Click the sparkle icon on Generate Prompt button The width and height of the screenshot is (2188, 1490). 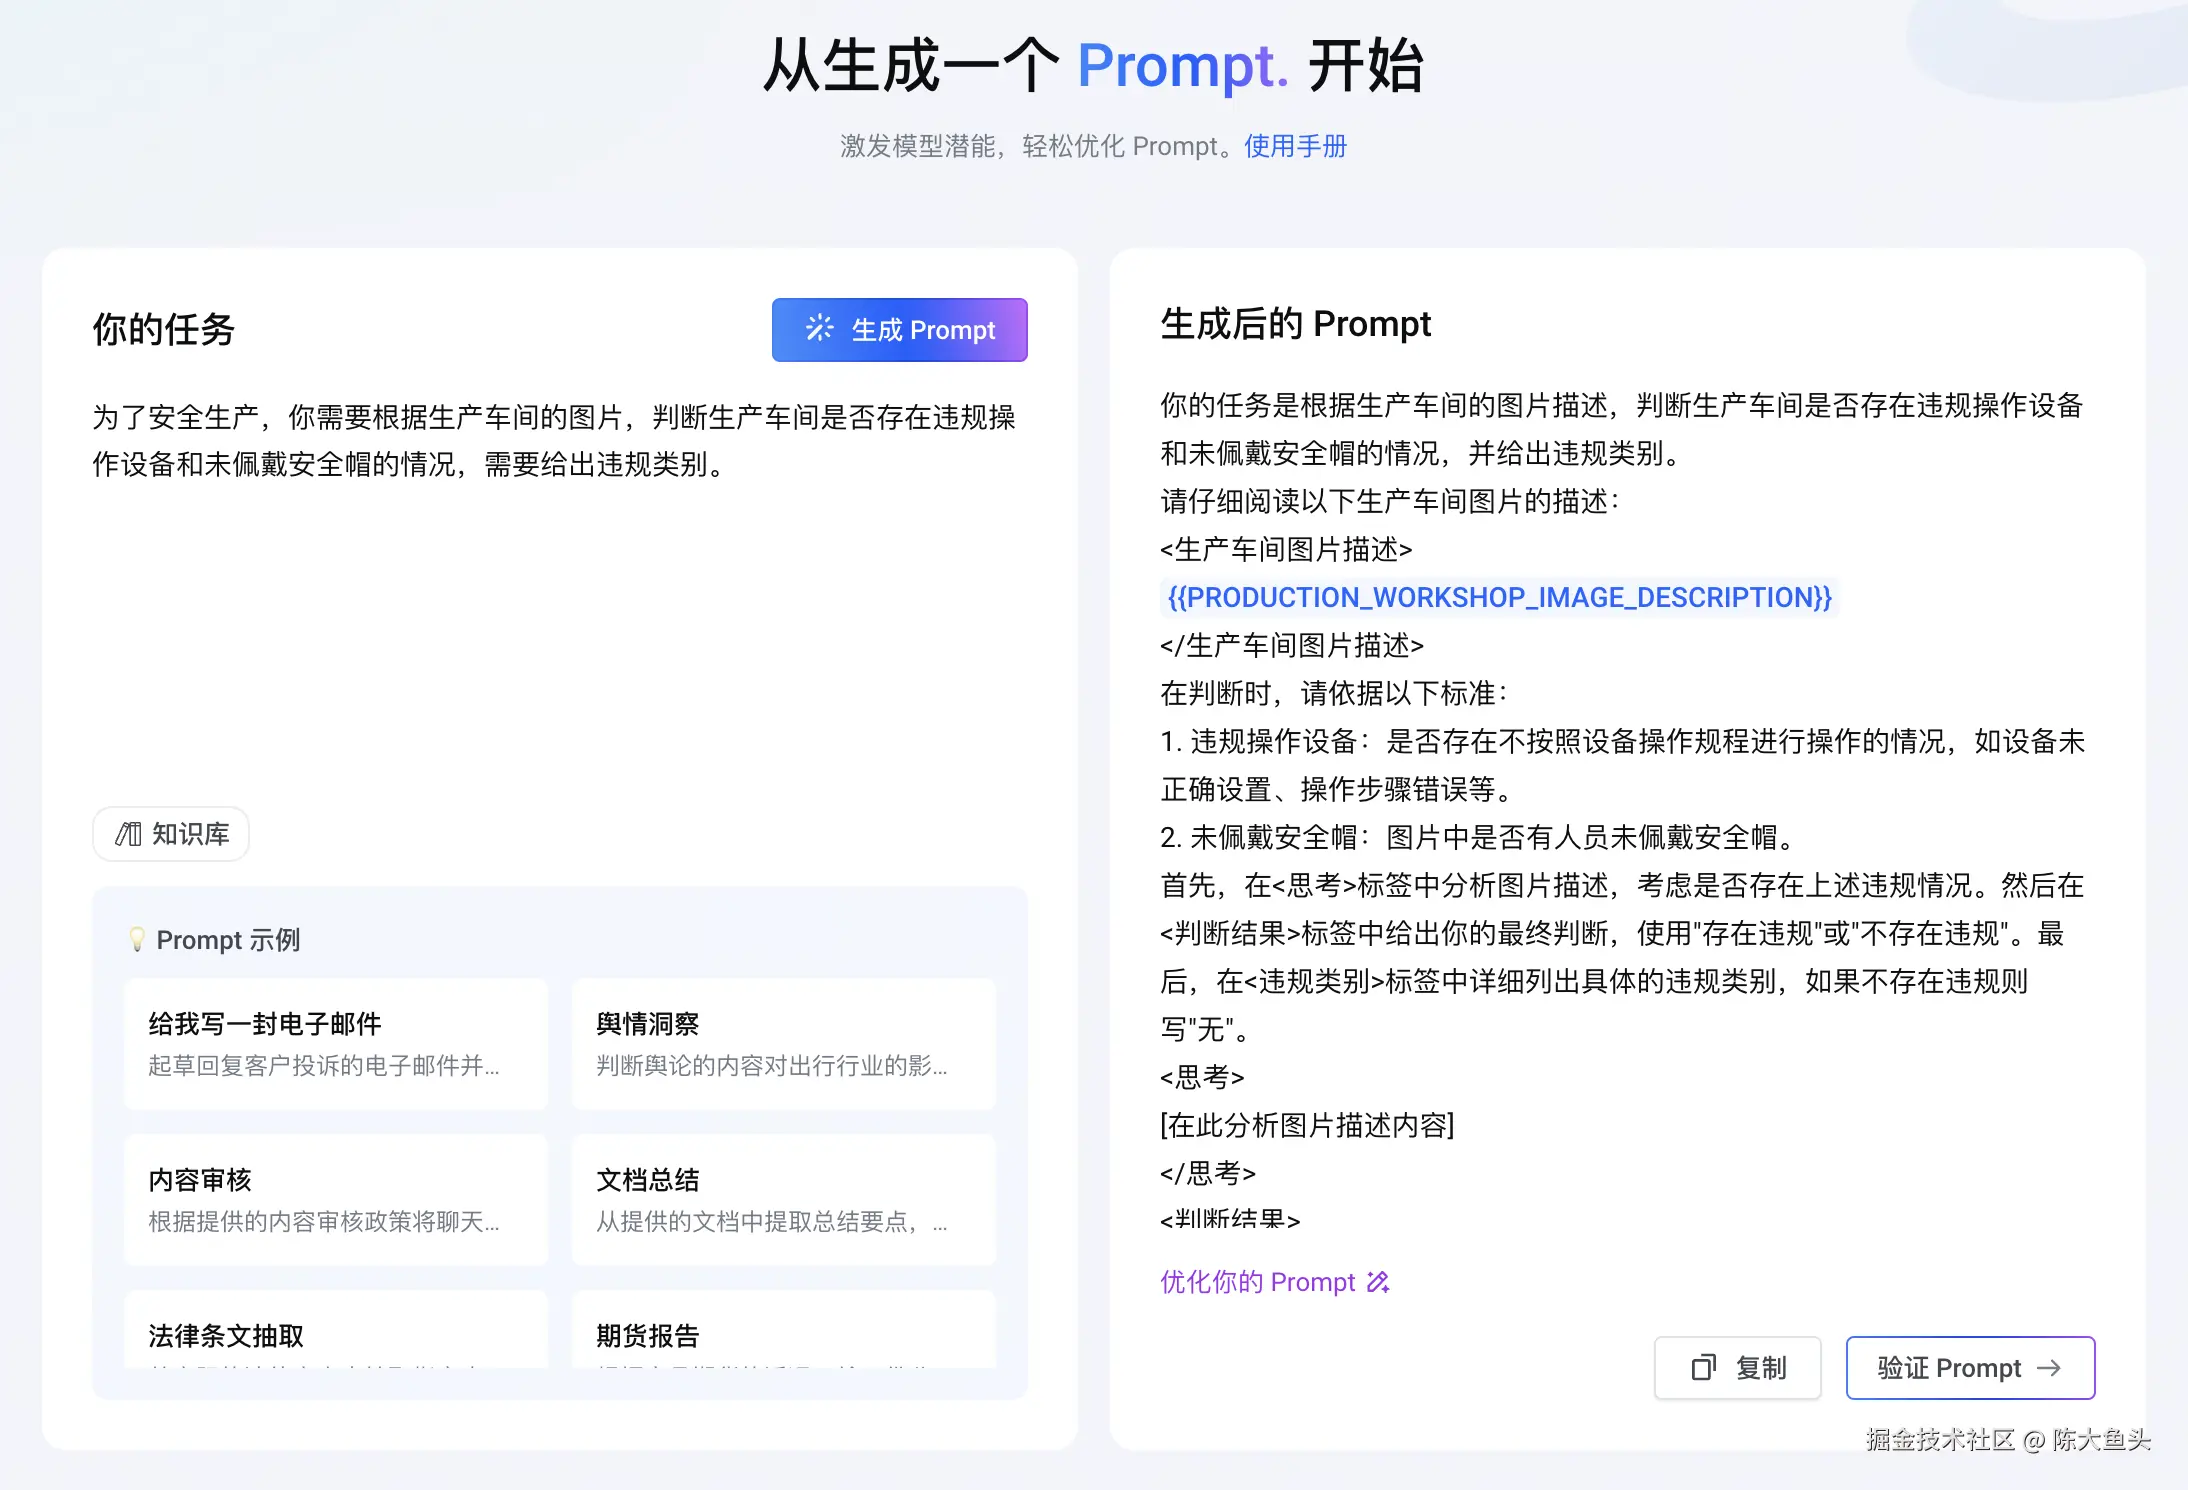(x=819, y=329)
